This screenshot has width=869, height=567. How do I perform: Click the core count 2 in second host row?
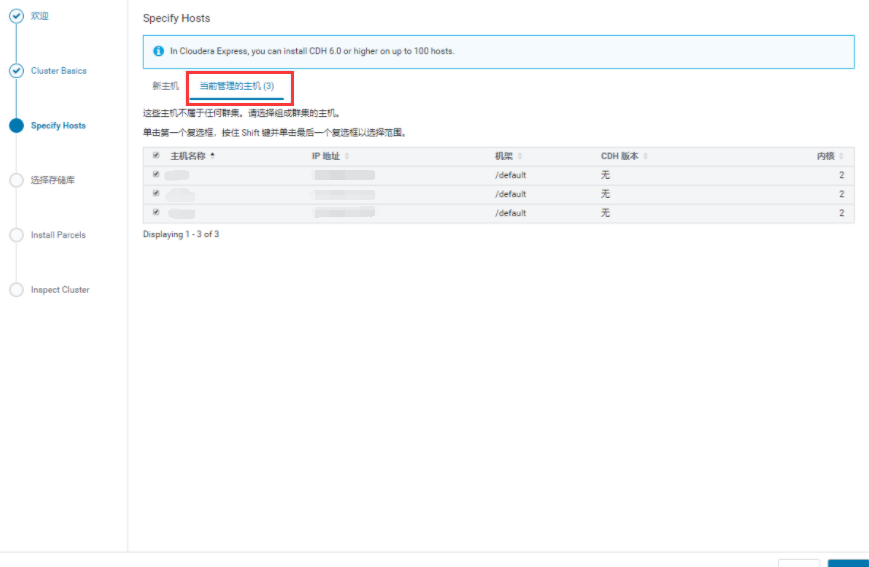click(841, 194)
